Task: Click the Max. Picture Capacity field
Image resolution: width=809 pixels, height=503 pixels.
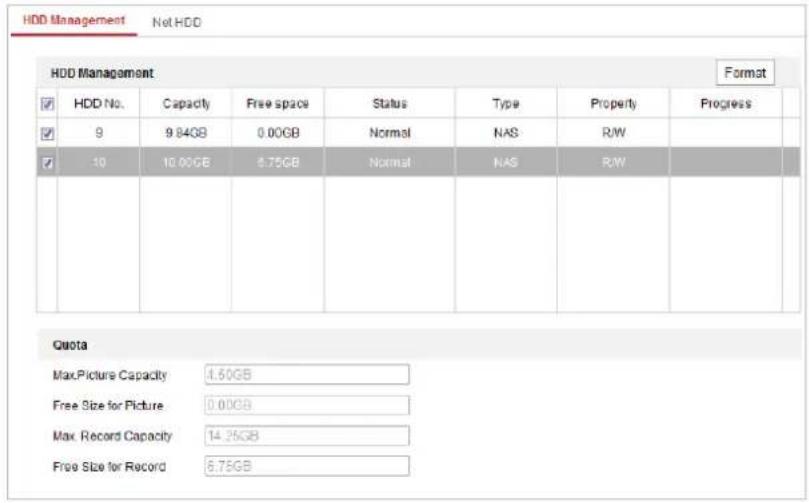Action: click(307, 375)
